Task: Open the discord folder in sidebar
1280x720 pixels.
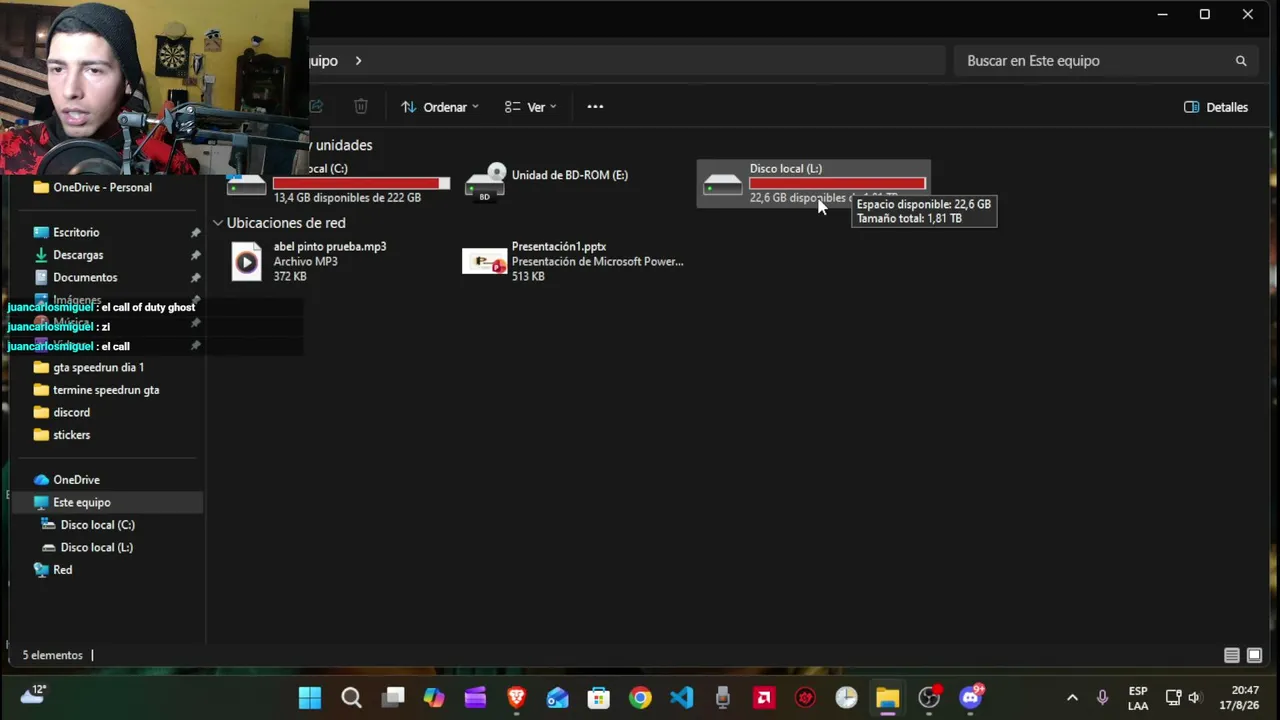Action: click(71, 412)
